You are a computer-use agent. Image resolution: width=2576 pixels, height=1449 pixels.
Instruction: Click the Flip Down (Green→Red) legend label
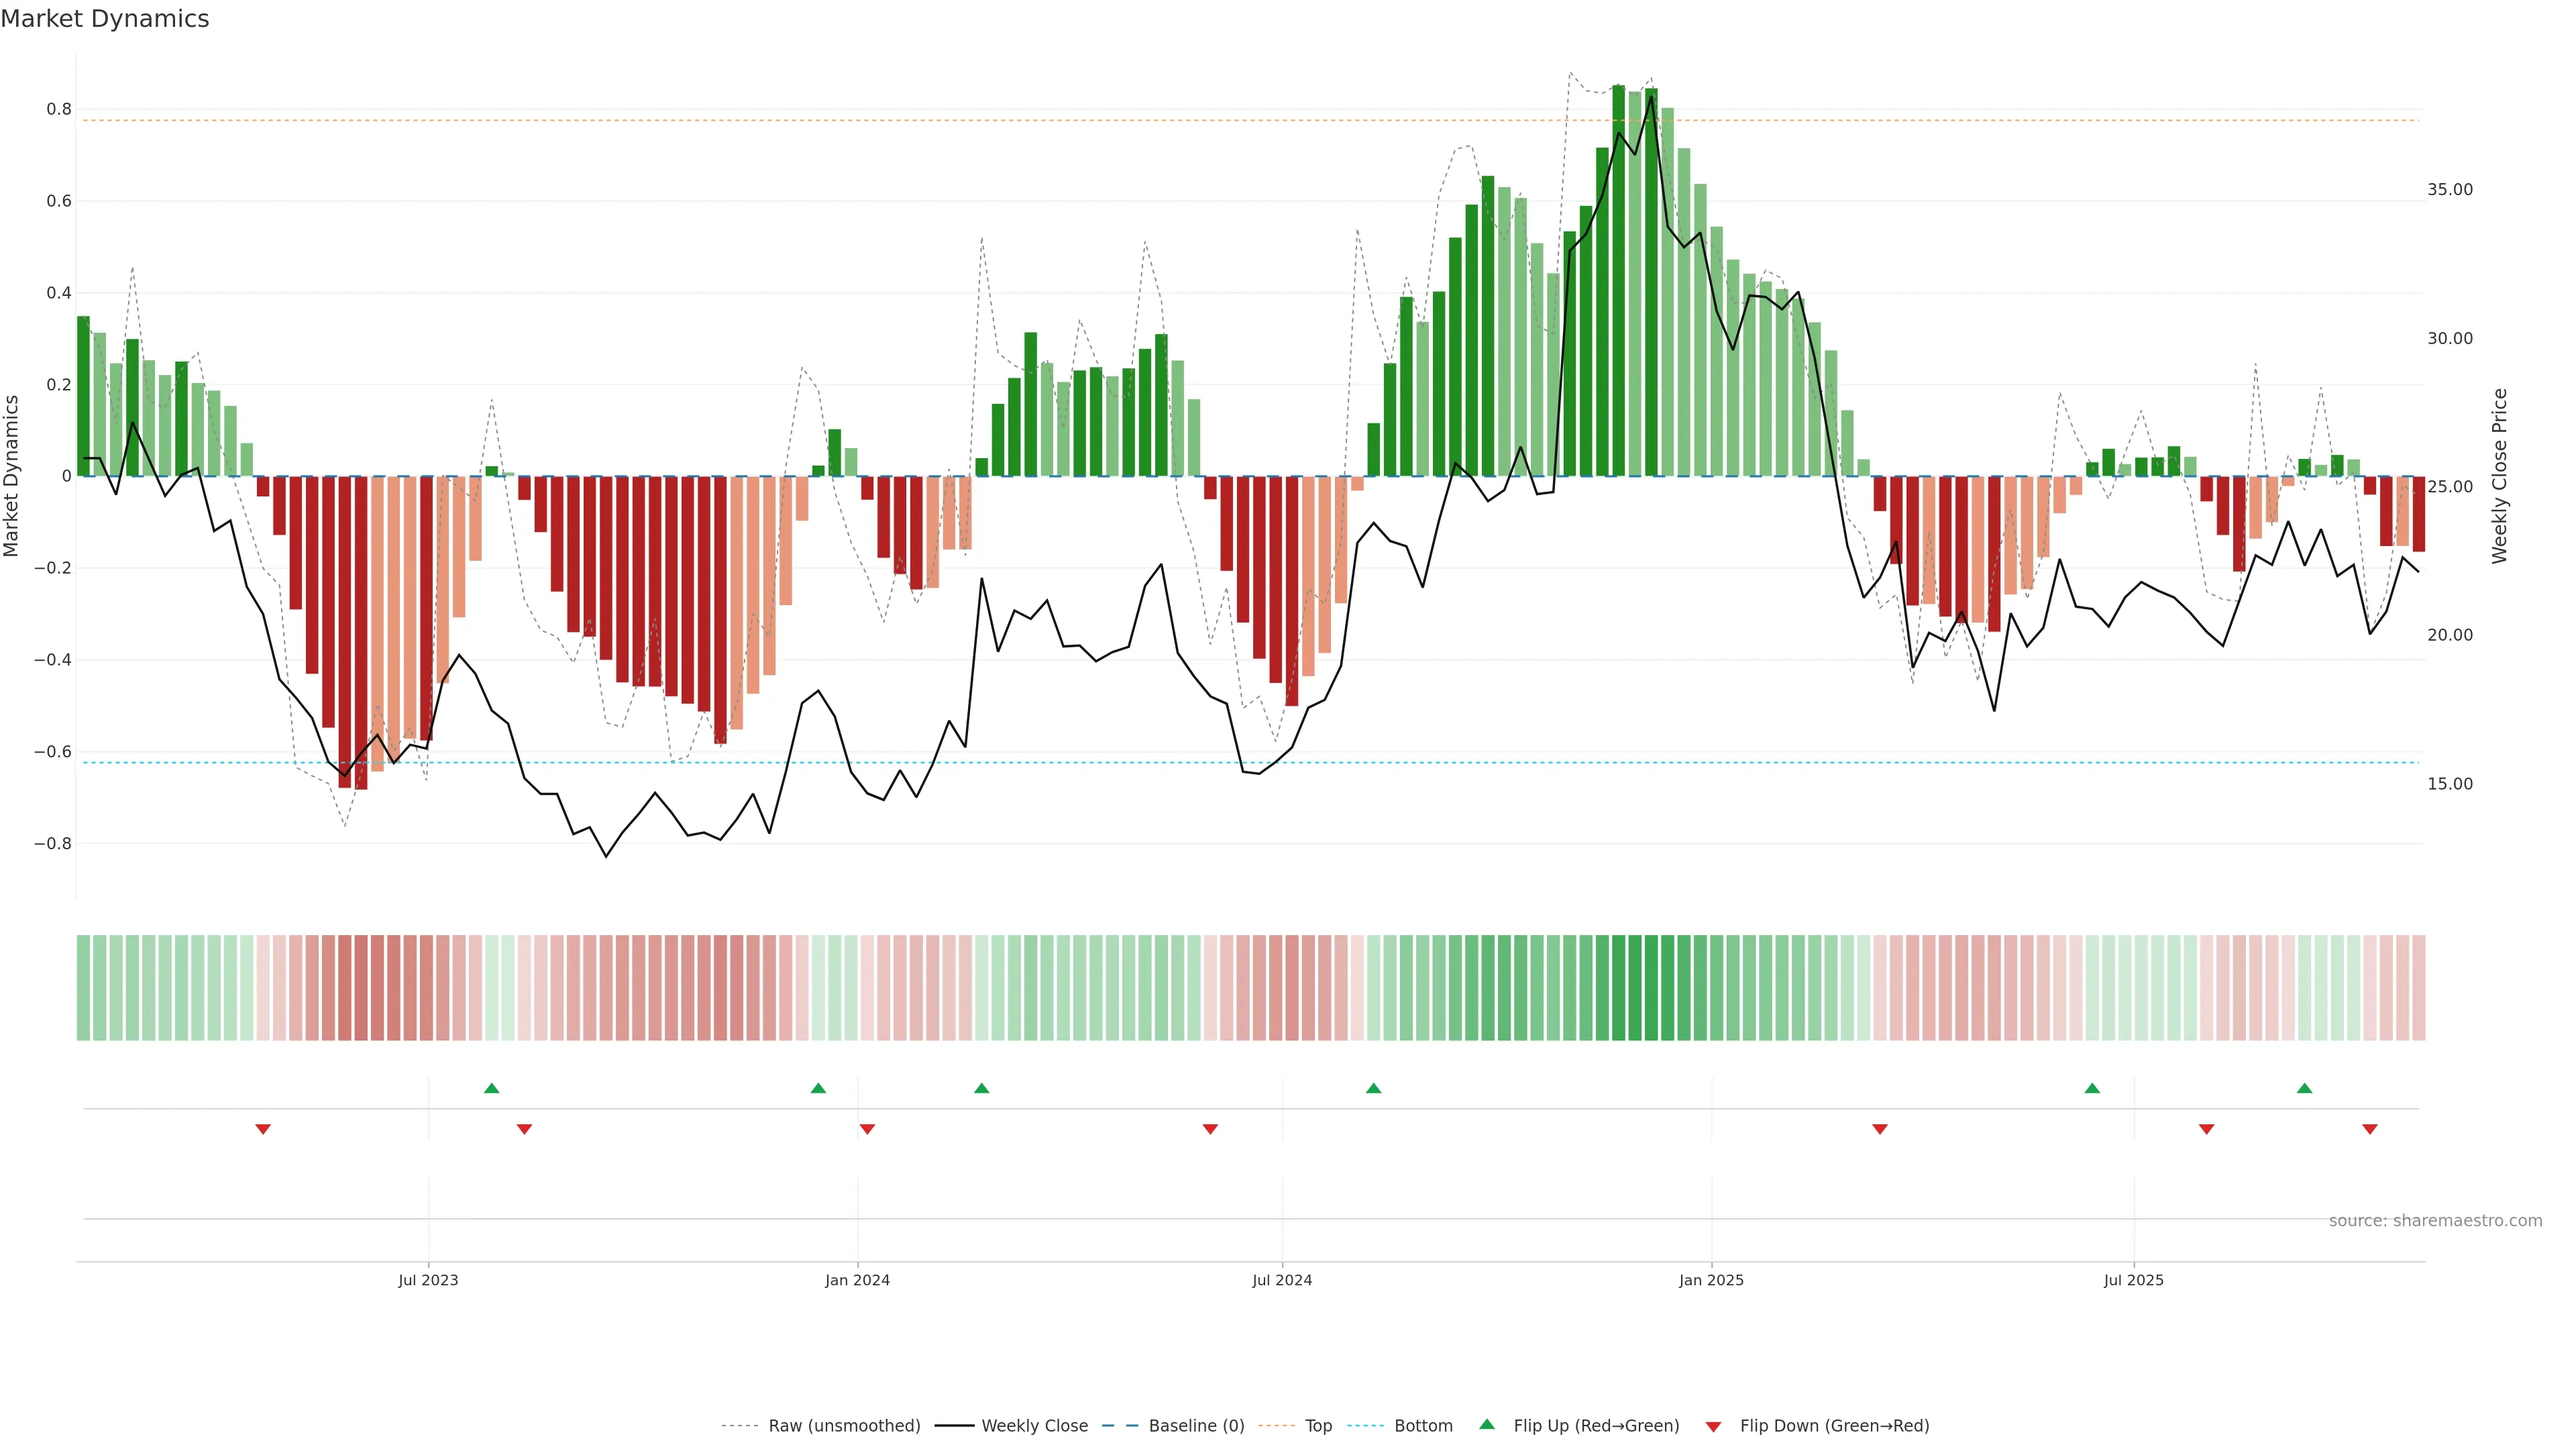coord(1834,1426)
